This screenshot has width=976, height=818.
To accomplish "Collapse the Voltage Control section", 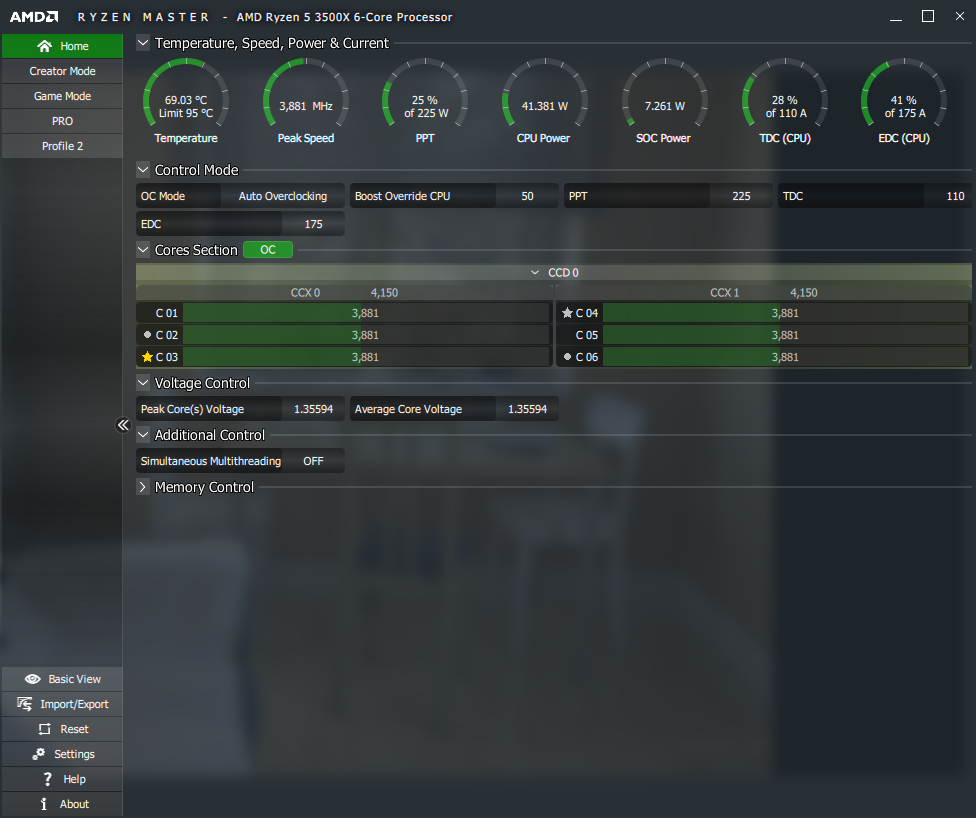I will tap(143, 383).
